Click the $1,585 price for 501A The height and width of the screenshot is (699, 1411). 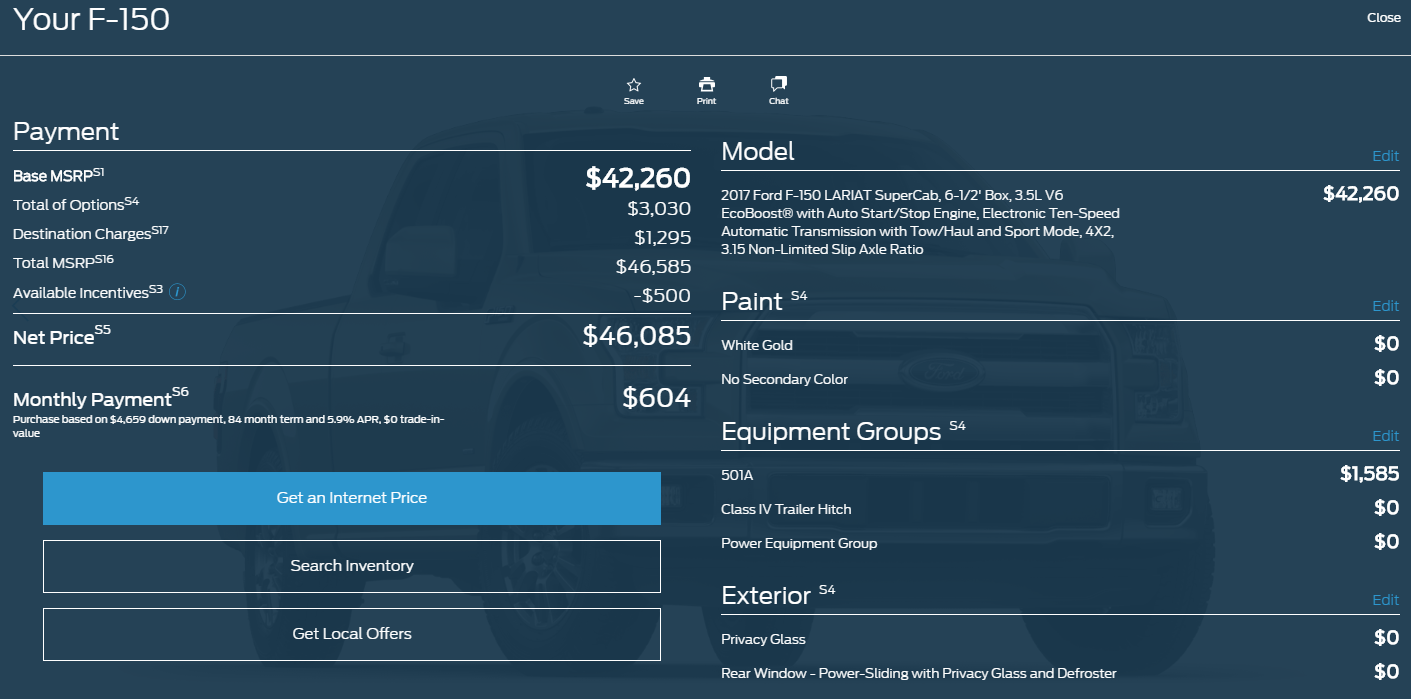tap(1369, 474)
